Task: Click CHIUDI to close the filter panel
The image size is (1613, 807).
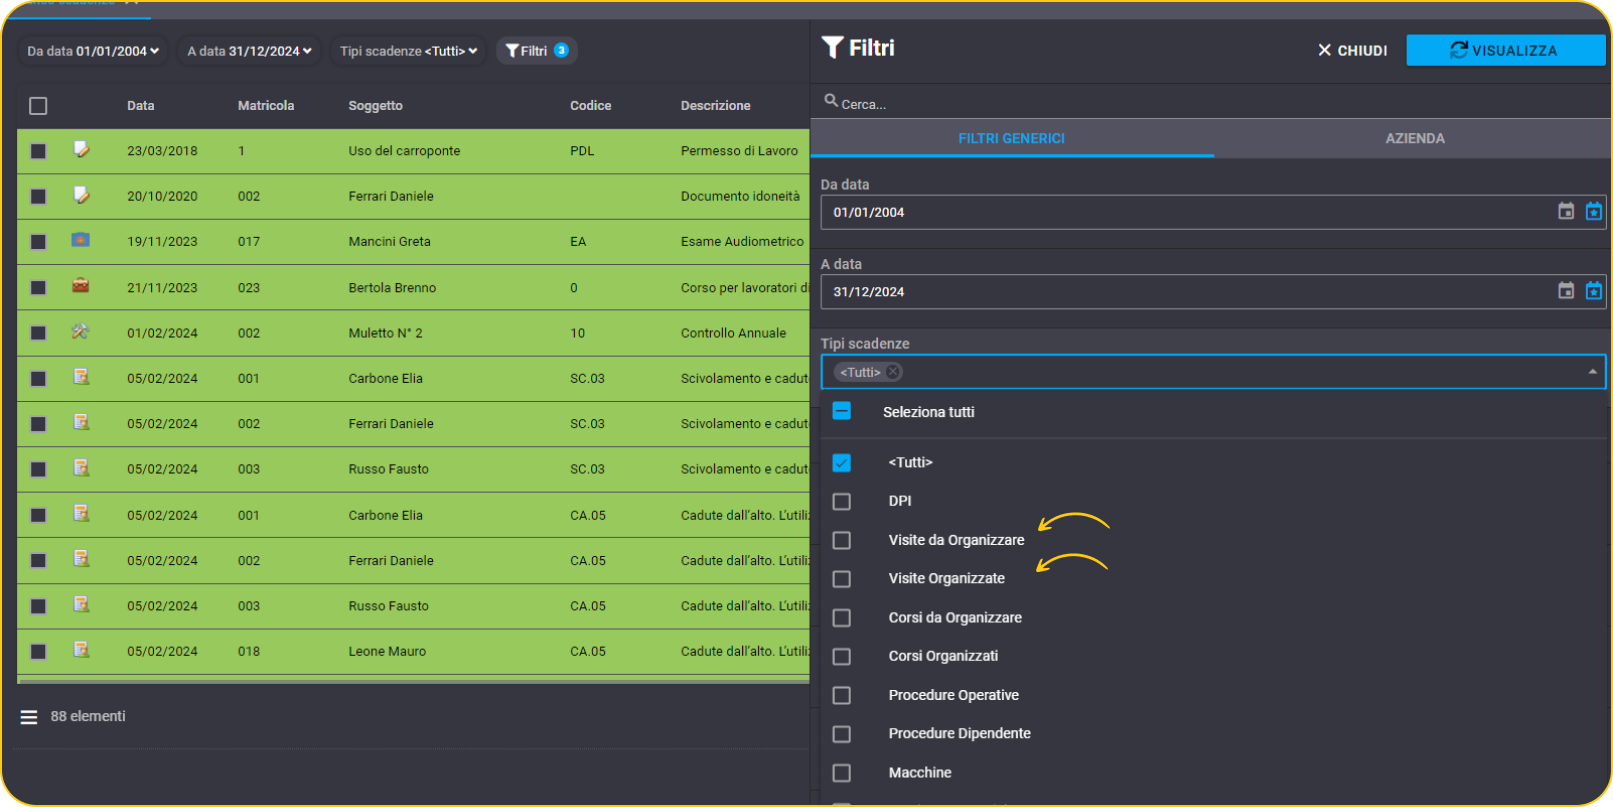Action: point(1352,50)
